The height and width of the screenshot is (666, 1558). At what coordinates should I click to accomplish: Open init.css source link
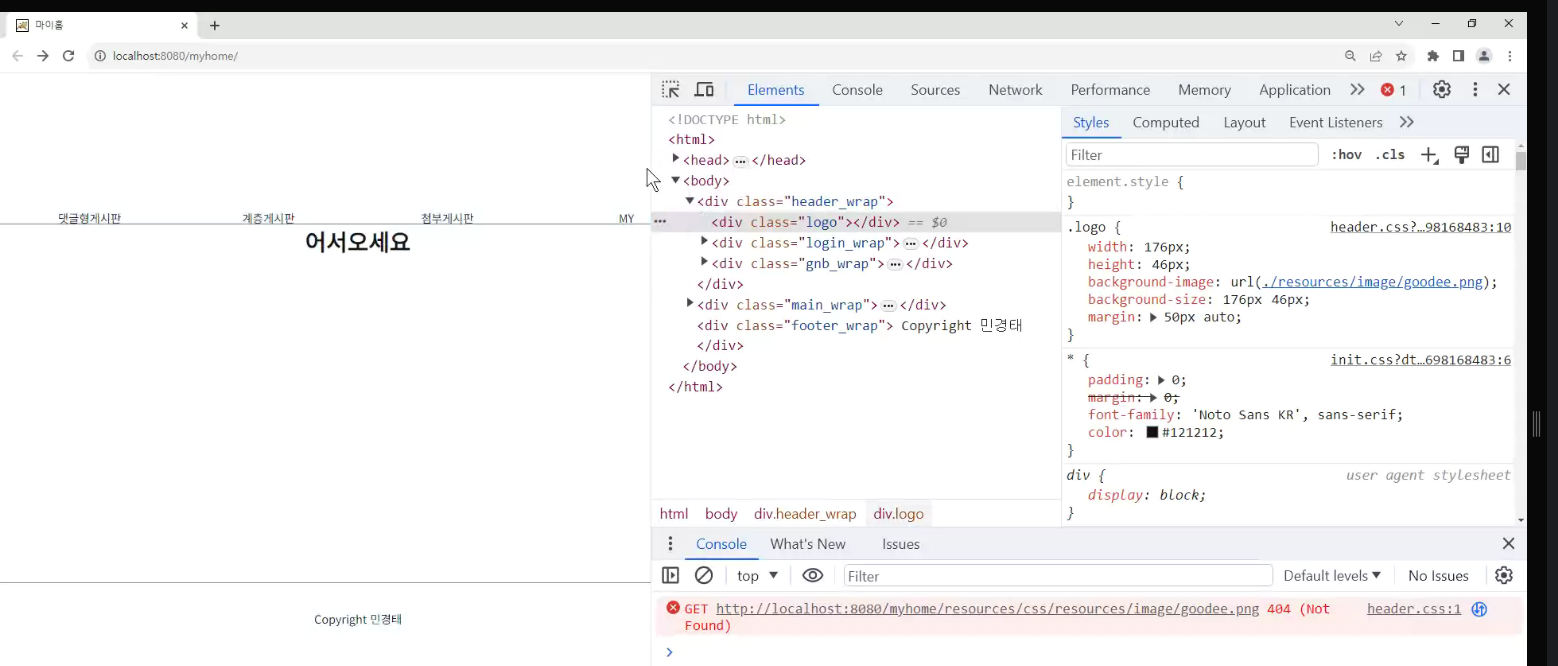point(1420,360)
